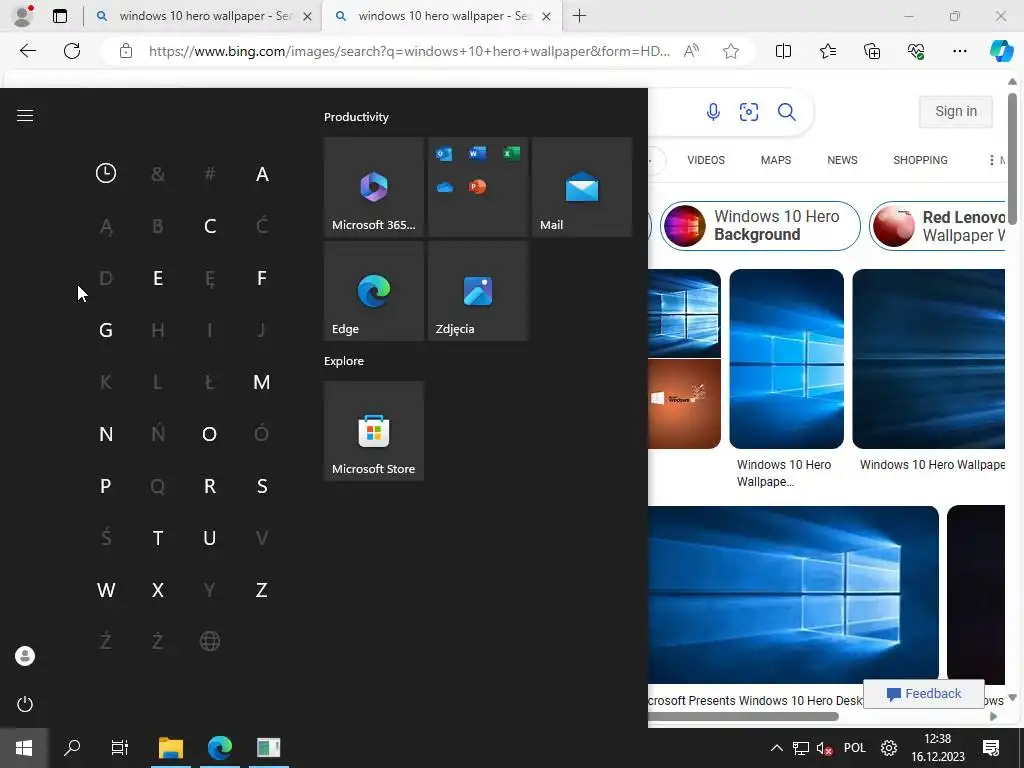This screenshot has width=1024, height=768.
Task: Open Bing Feedback button
Action: (924, 694)
